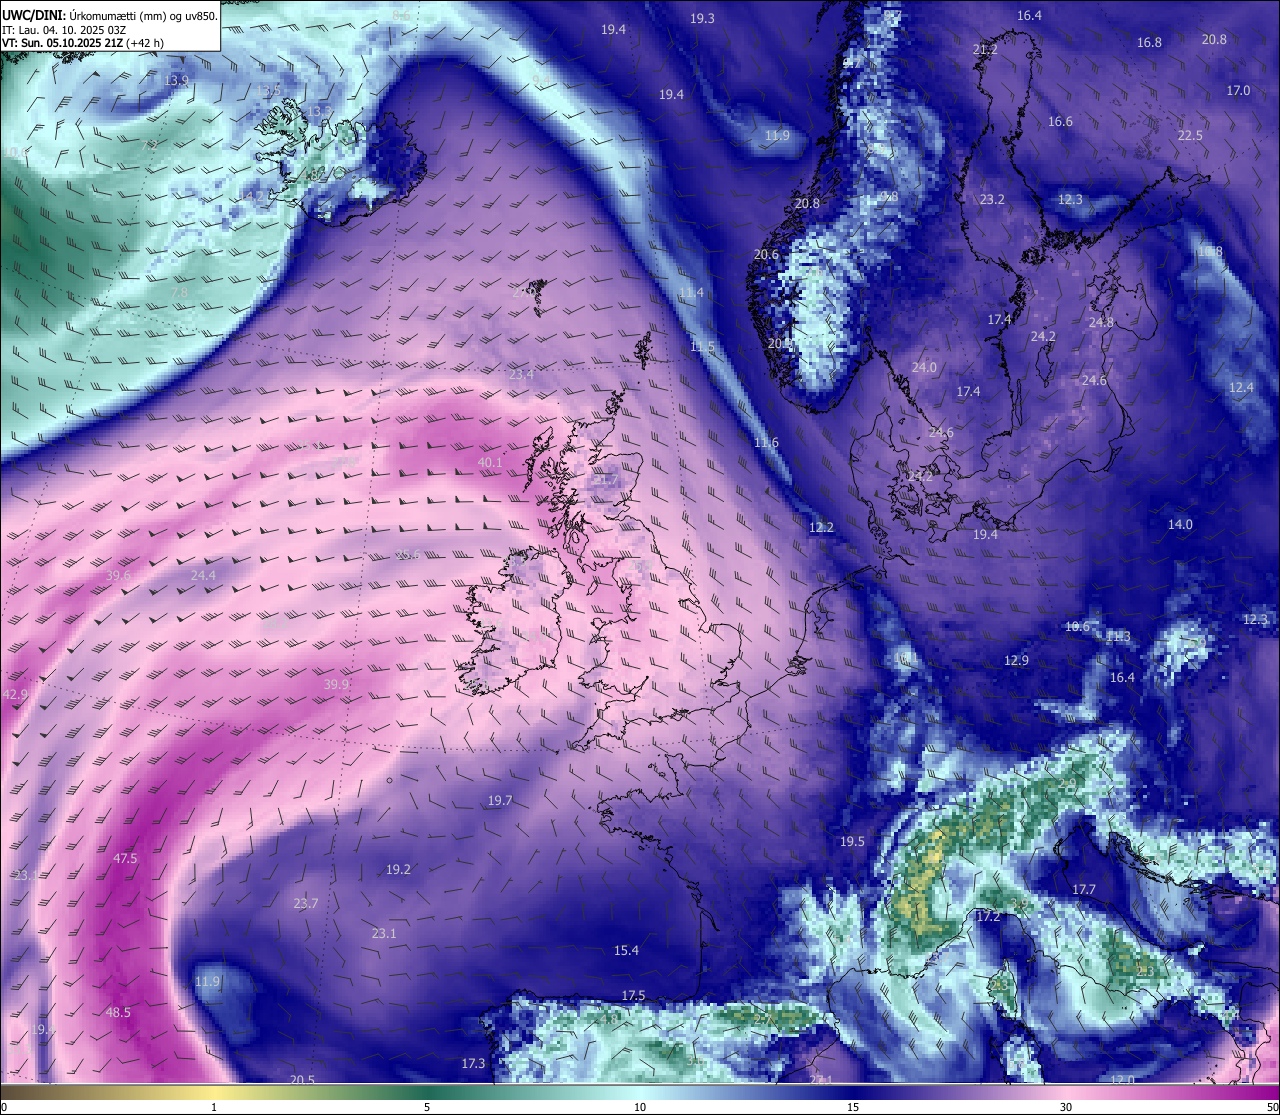This screenshot has height=1115, width=1280.
Task: Click the map value 39.9
Action: coord(337,684)
